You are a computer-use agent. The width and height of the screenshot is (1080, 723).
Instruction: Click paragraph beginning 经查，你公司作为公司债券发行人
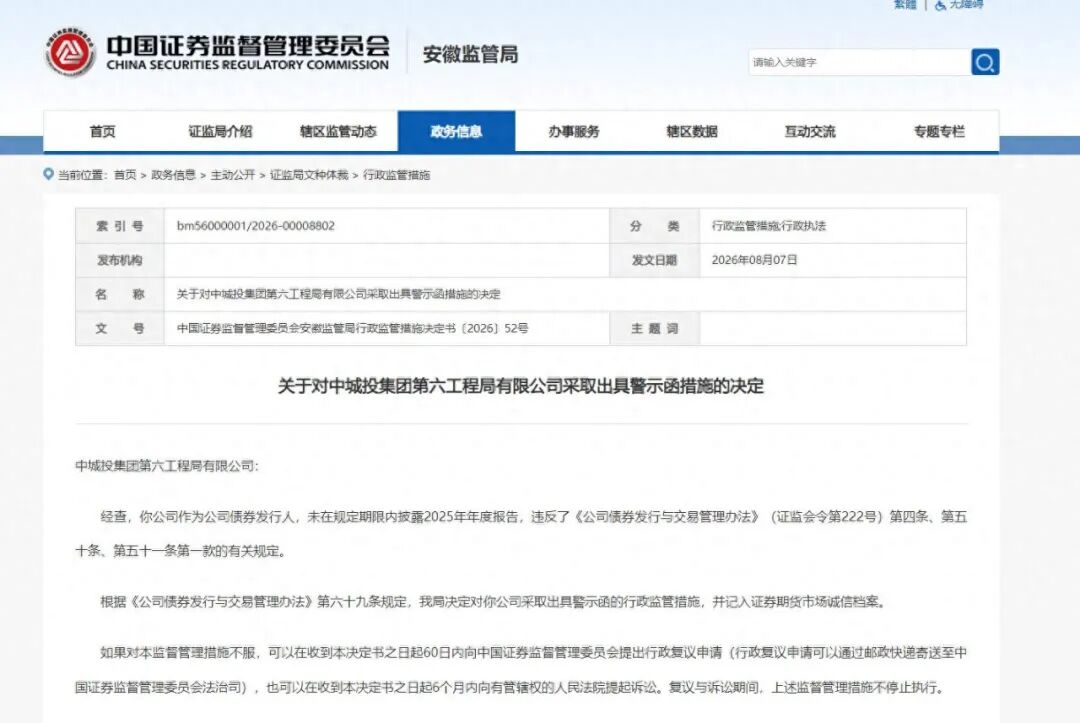point(521,534)
